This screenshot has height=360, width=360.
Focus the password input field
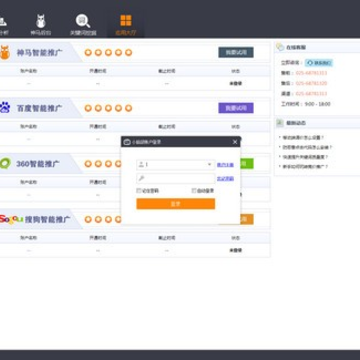176,178
